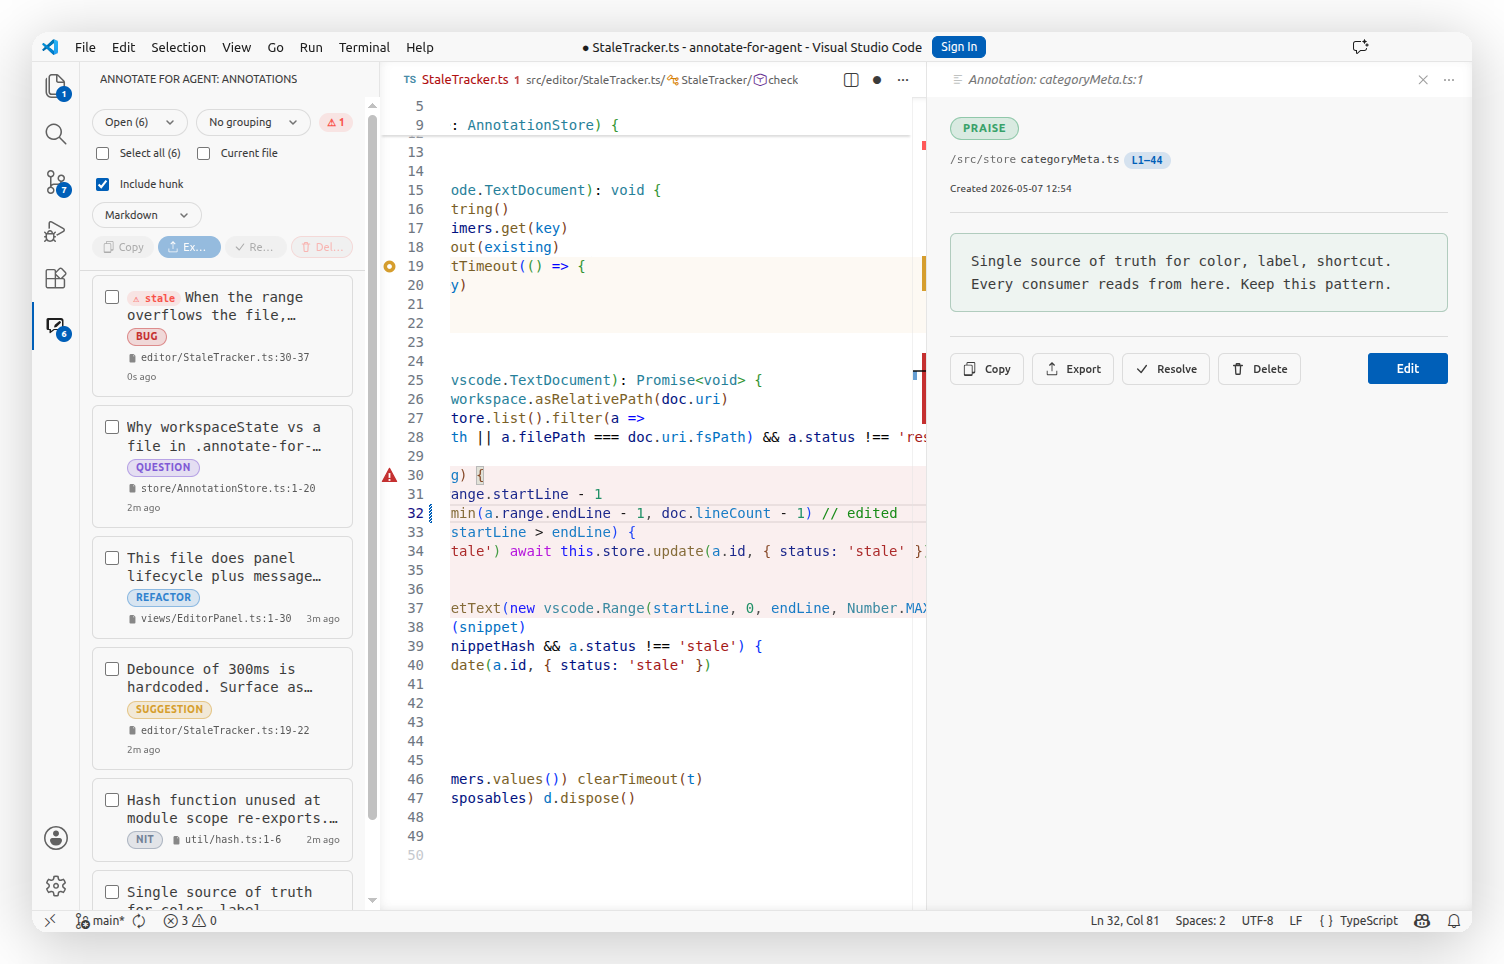Click the scroll down arrow of annotation list
The height and width of the screenshot is (964, 1504).
[372, 901]
